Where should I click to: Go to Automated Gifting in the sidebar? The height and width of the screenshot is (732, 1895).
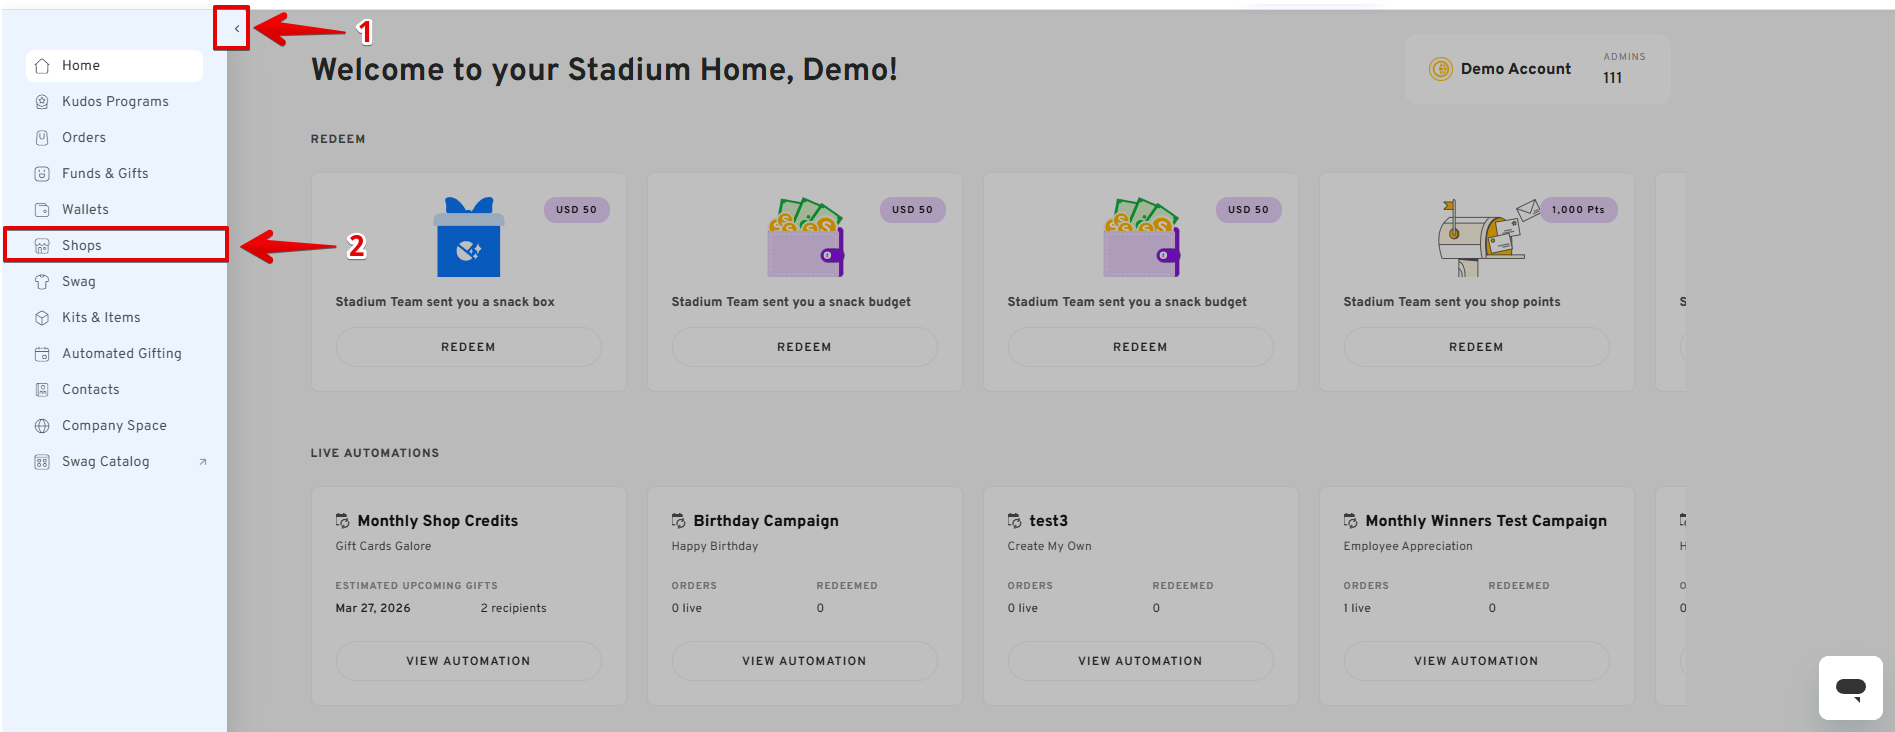coord(121,354)
